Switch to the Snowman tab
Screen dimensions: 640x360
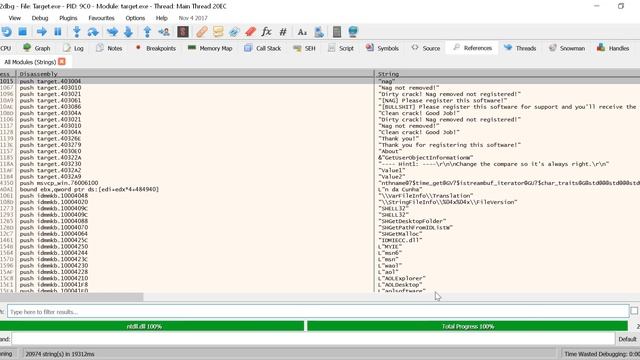(567, 48)
